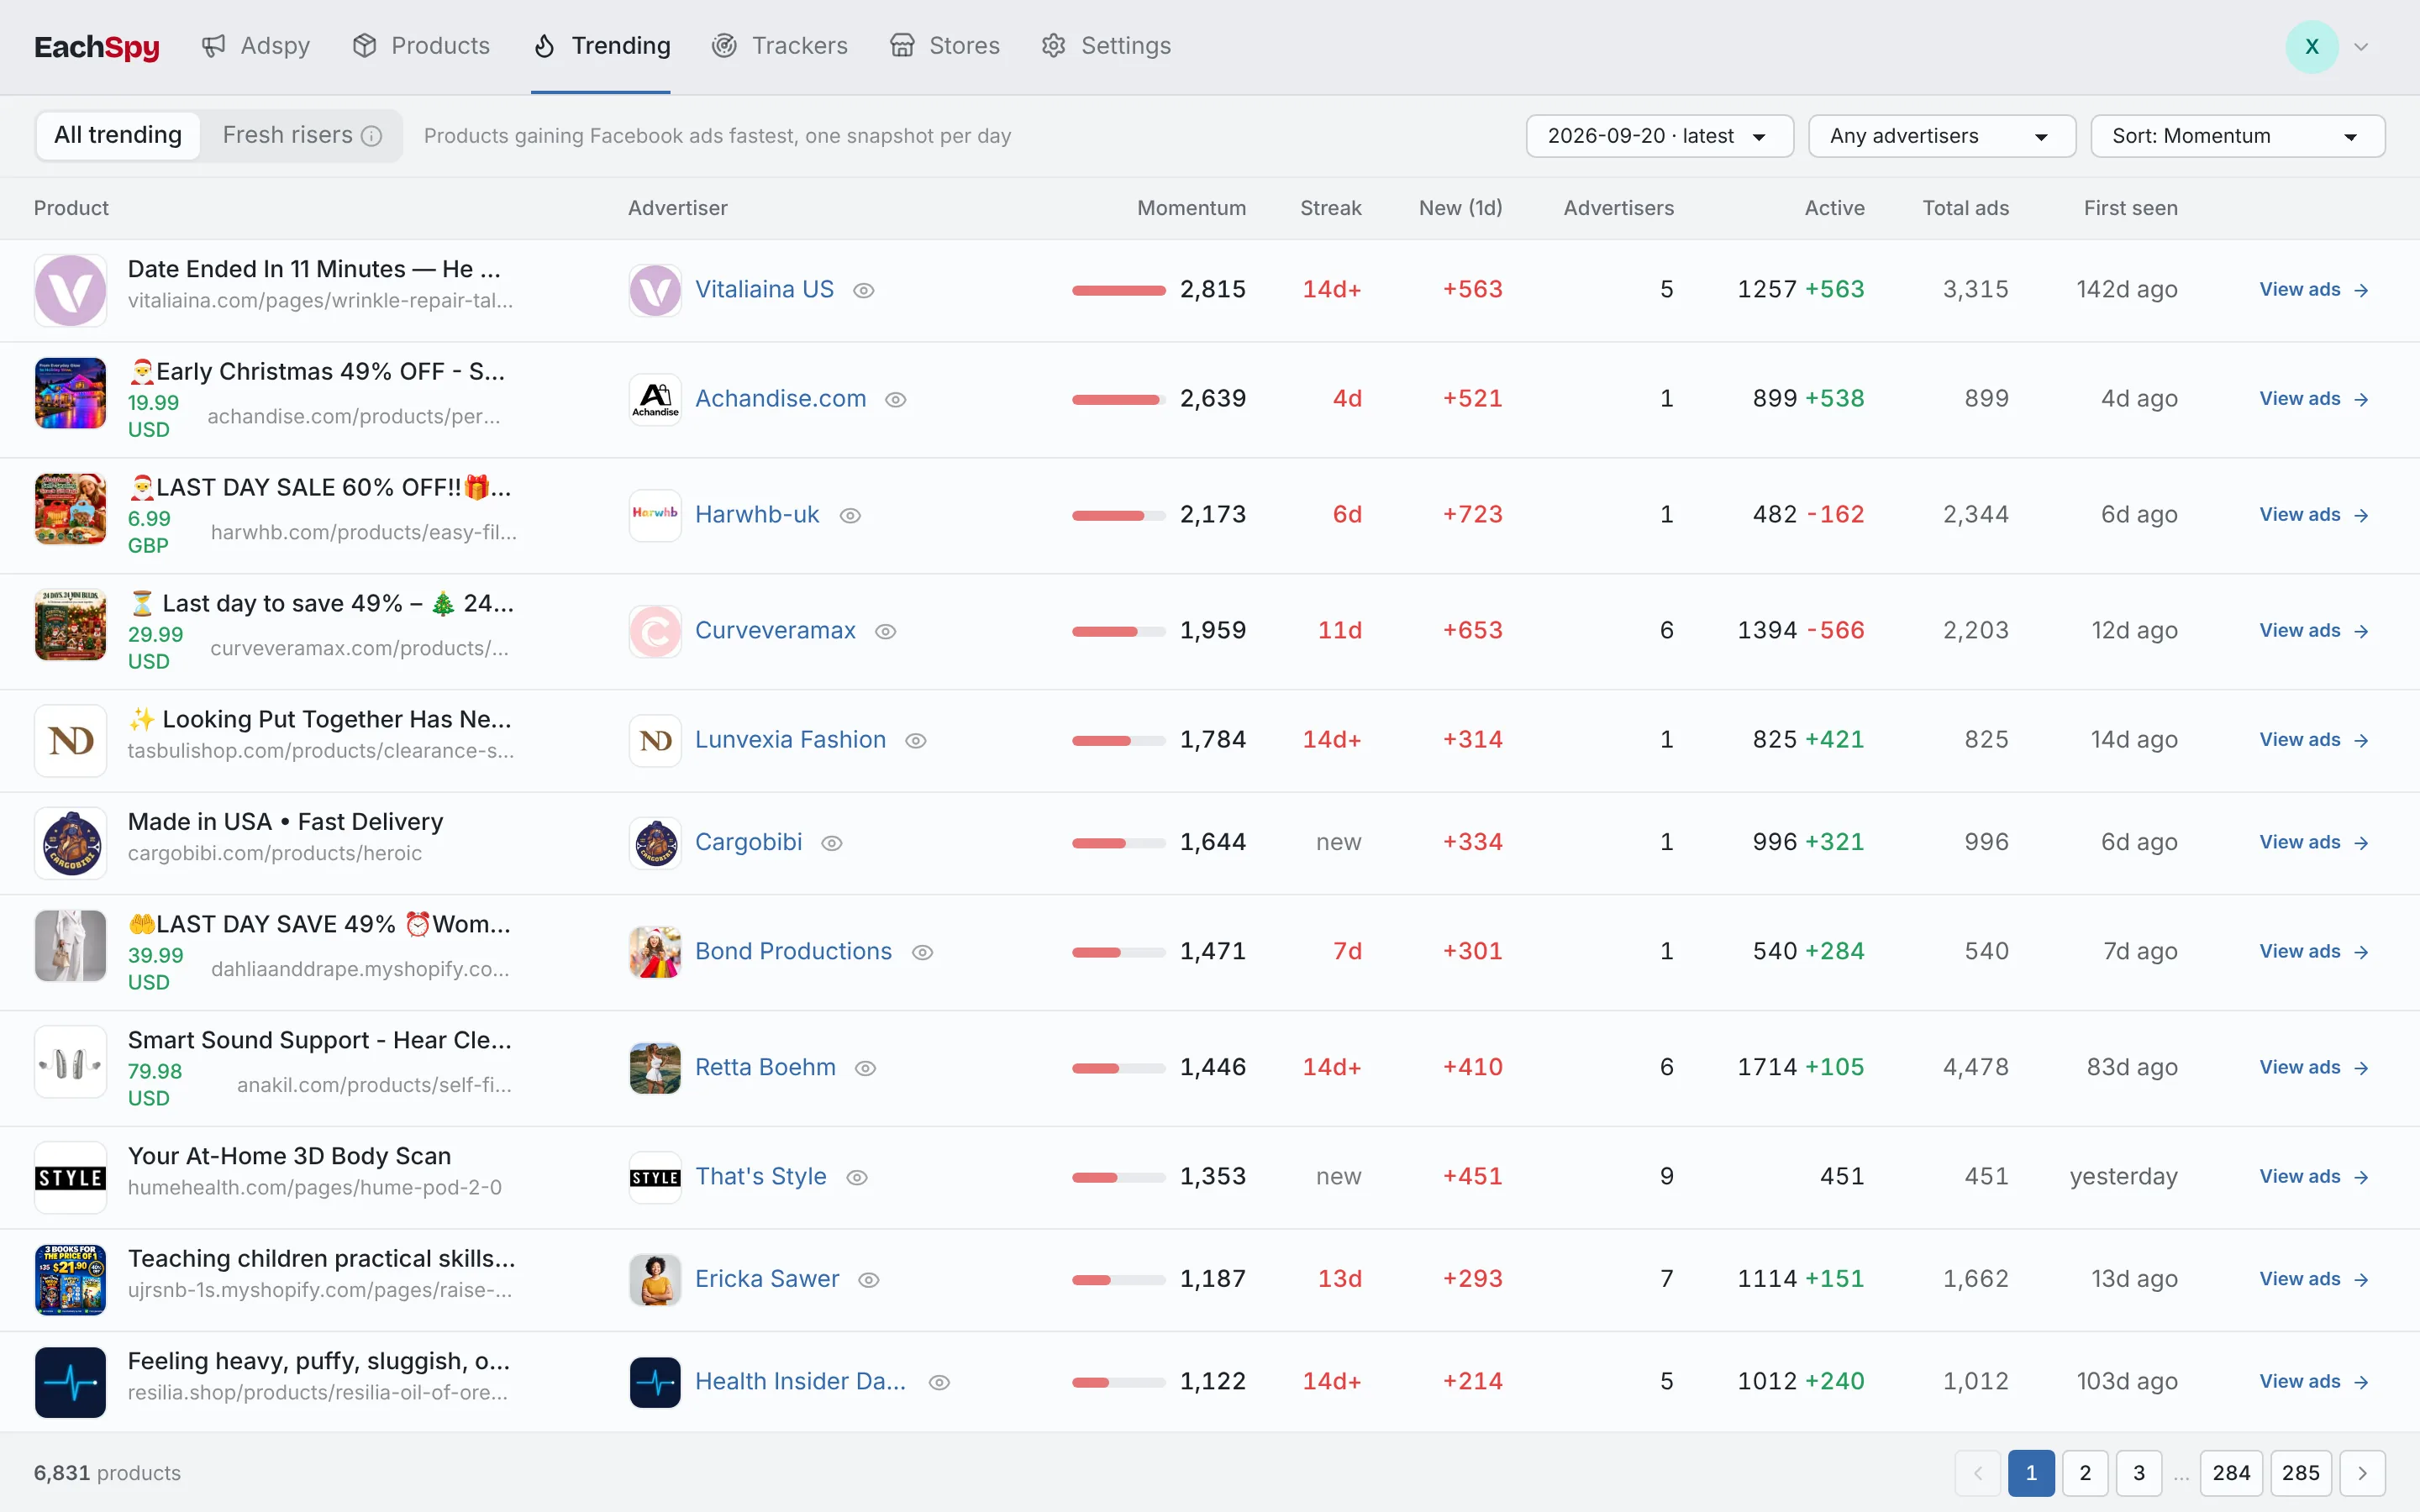Click Retta Boehm advertiser avatar
Viewport: 2420px width, 1512px height.
(655, 1068)
